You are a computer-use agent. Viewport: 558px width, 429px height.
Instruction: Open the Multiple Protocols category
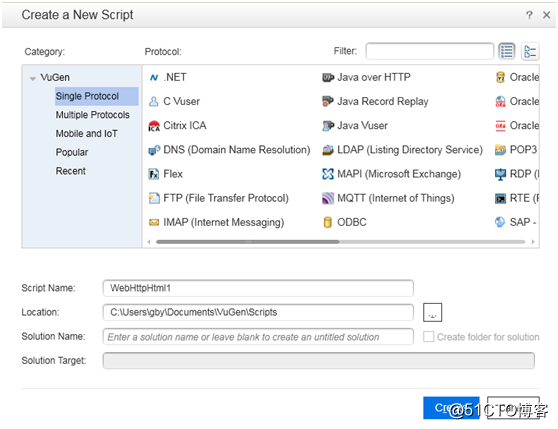(93, 115)
